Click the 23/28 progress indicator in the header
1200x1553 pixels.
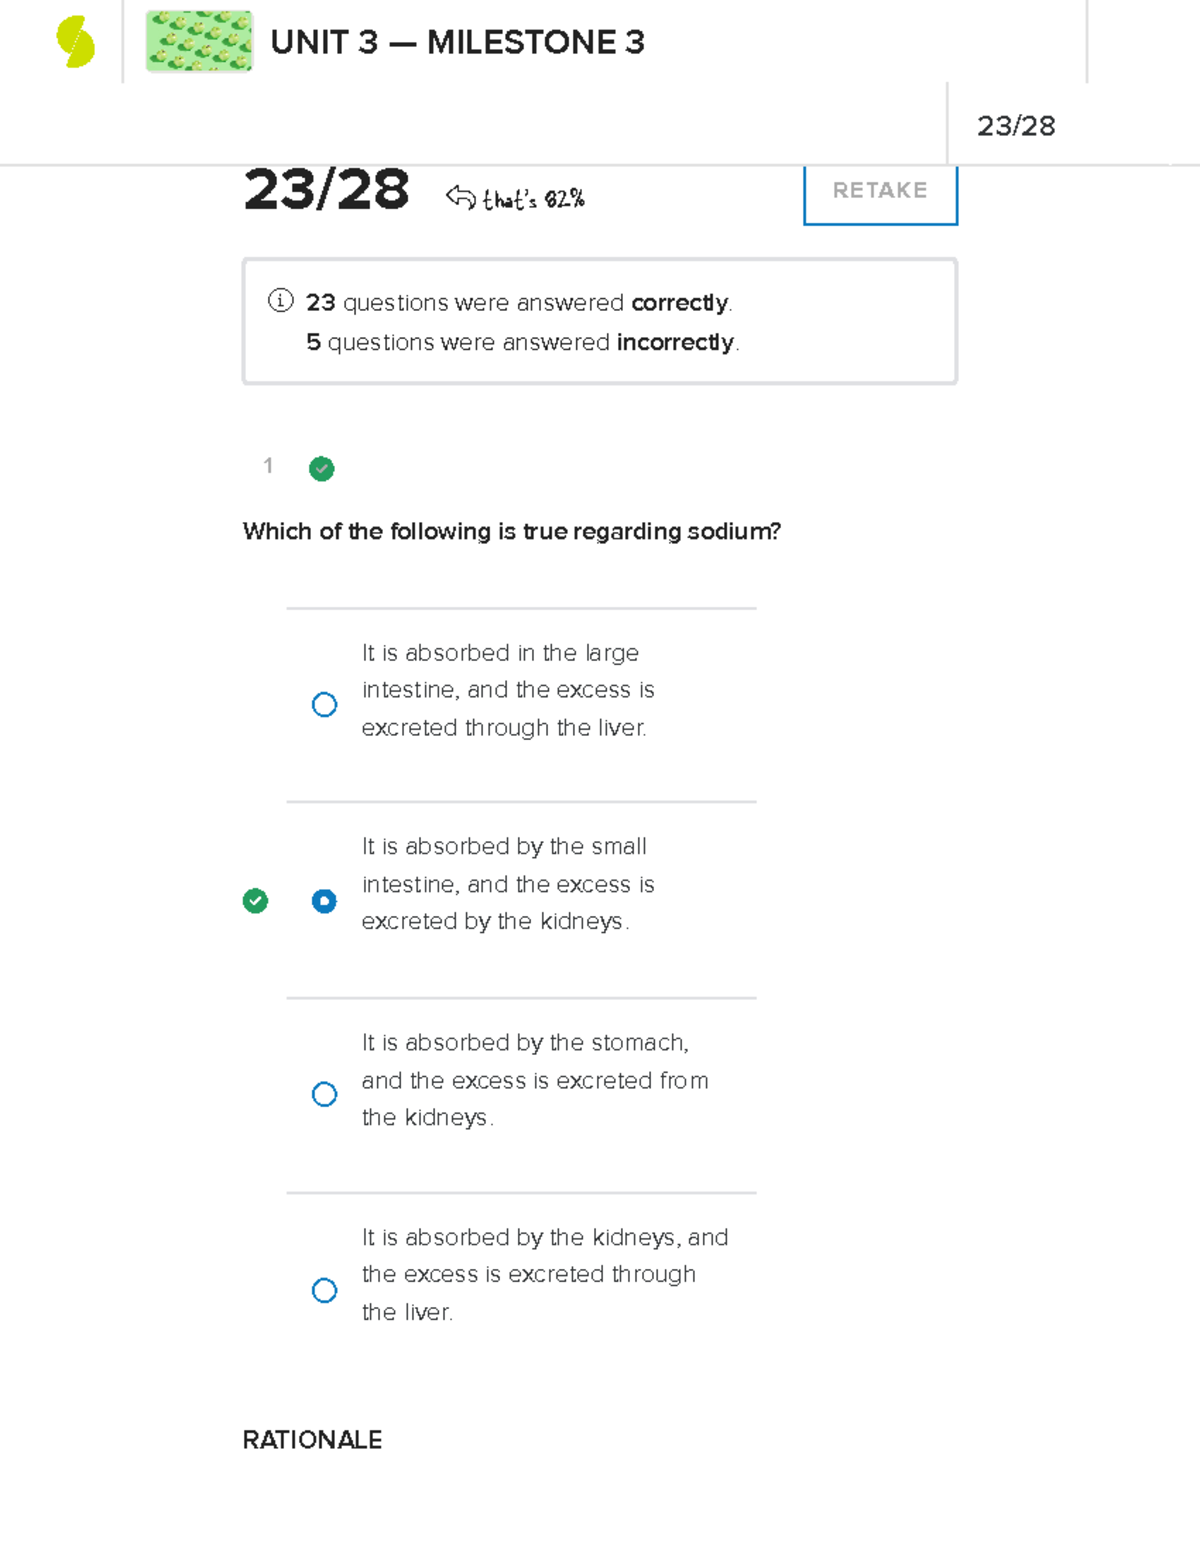click(x=1017, y=124)
